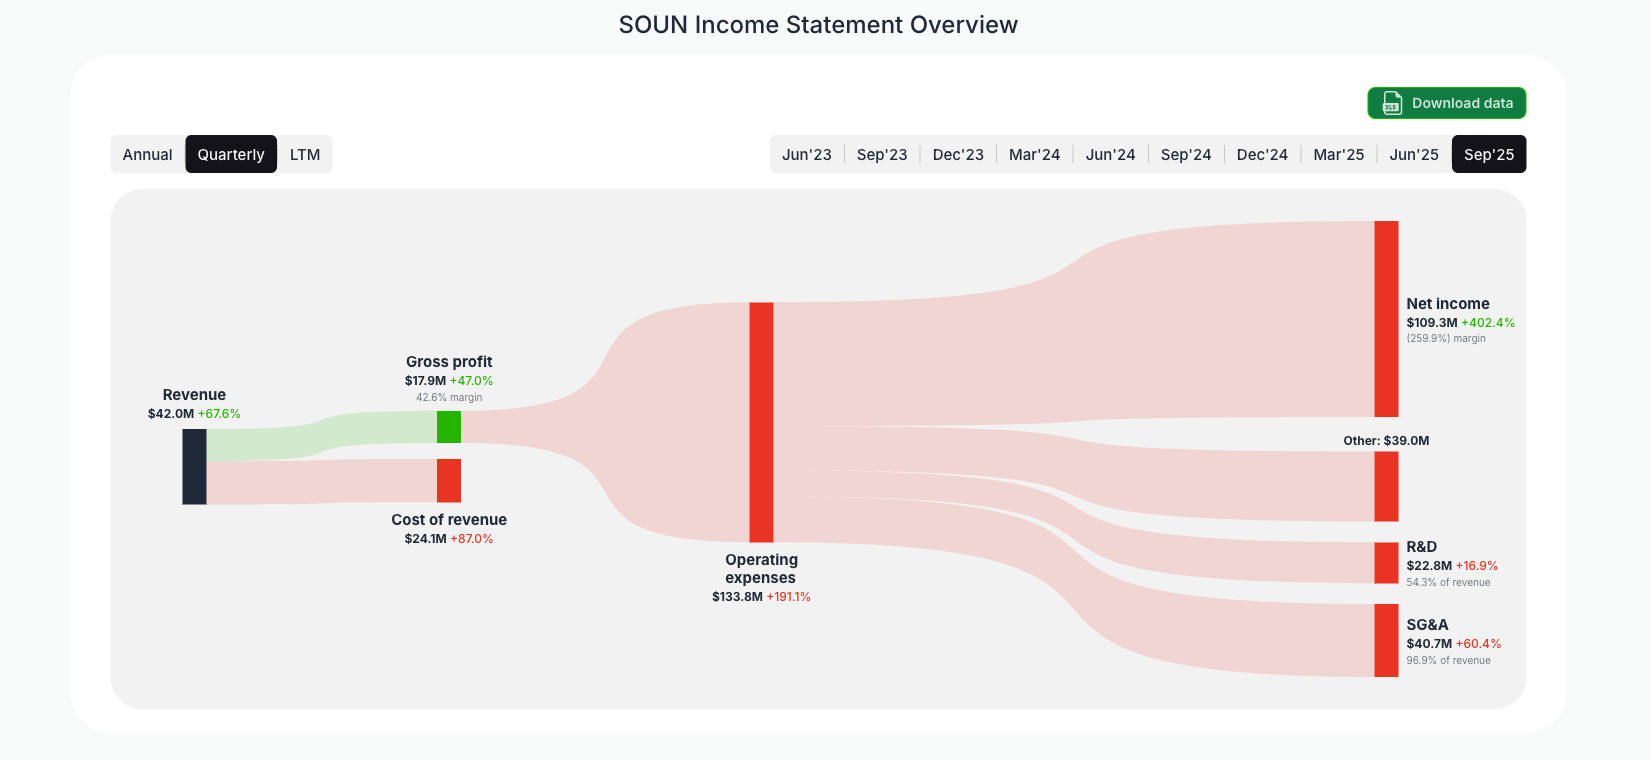The height and width of the screenshot is (760, 1651).
Task: Click the Other: $39.0M flow label
Action: (x=1386, y=440)
